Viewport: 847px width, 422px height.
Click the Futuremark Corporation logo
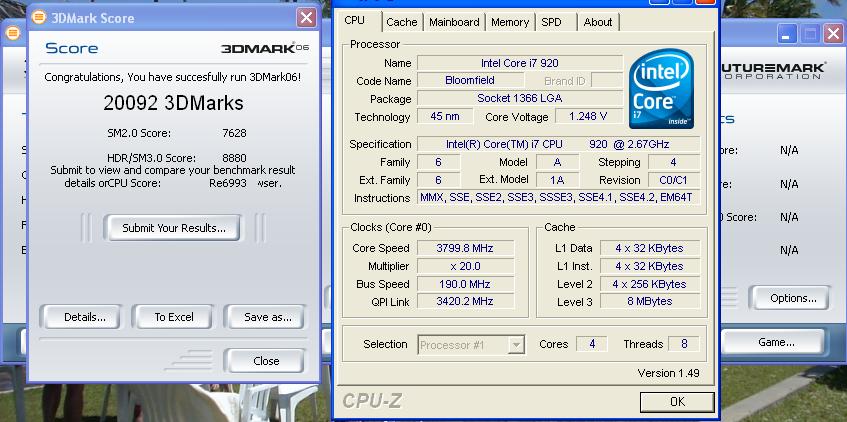[x=774, y=71]
